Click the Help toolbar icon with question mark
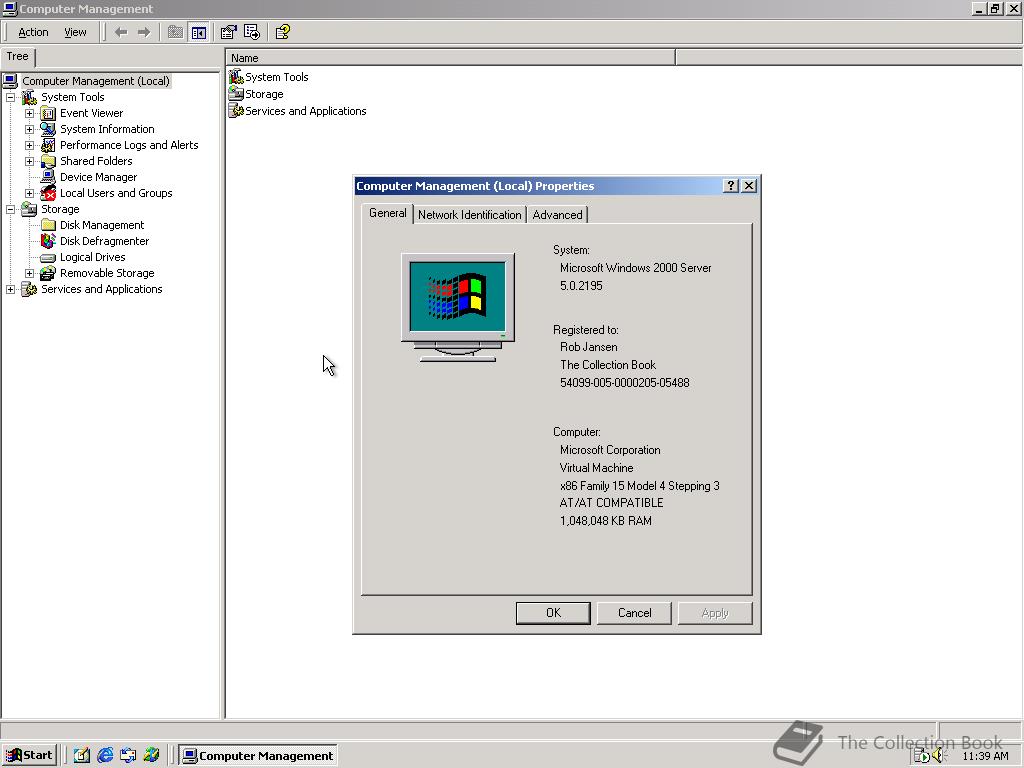1024x768 pixels. point(282,32)
